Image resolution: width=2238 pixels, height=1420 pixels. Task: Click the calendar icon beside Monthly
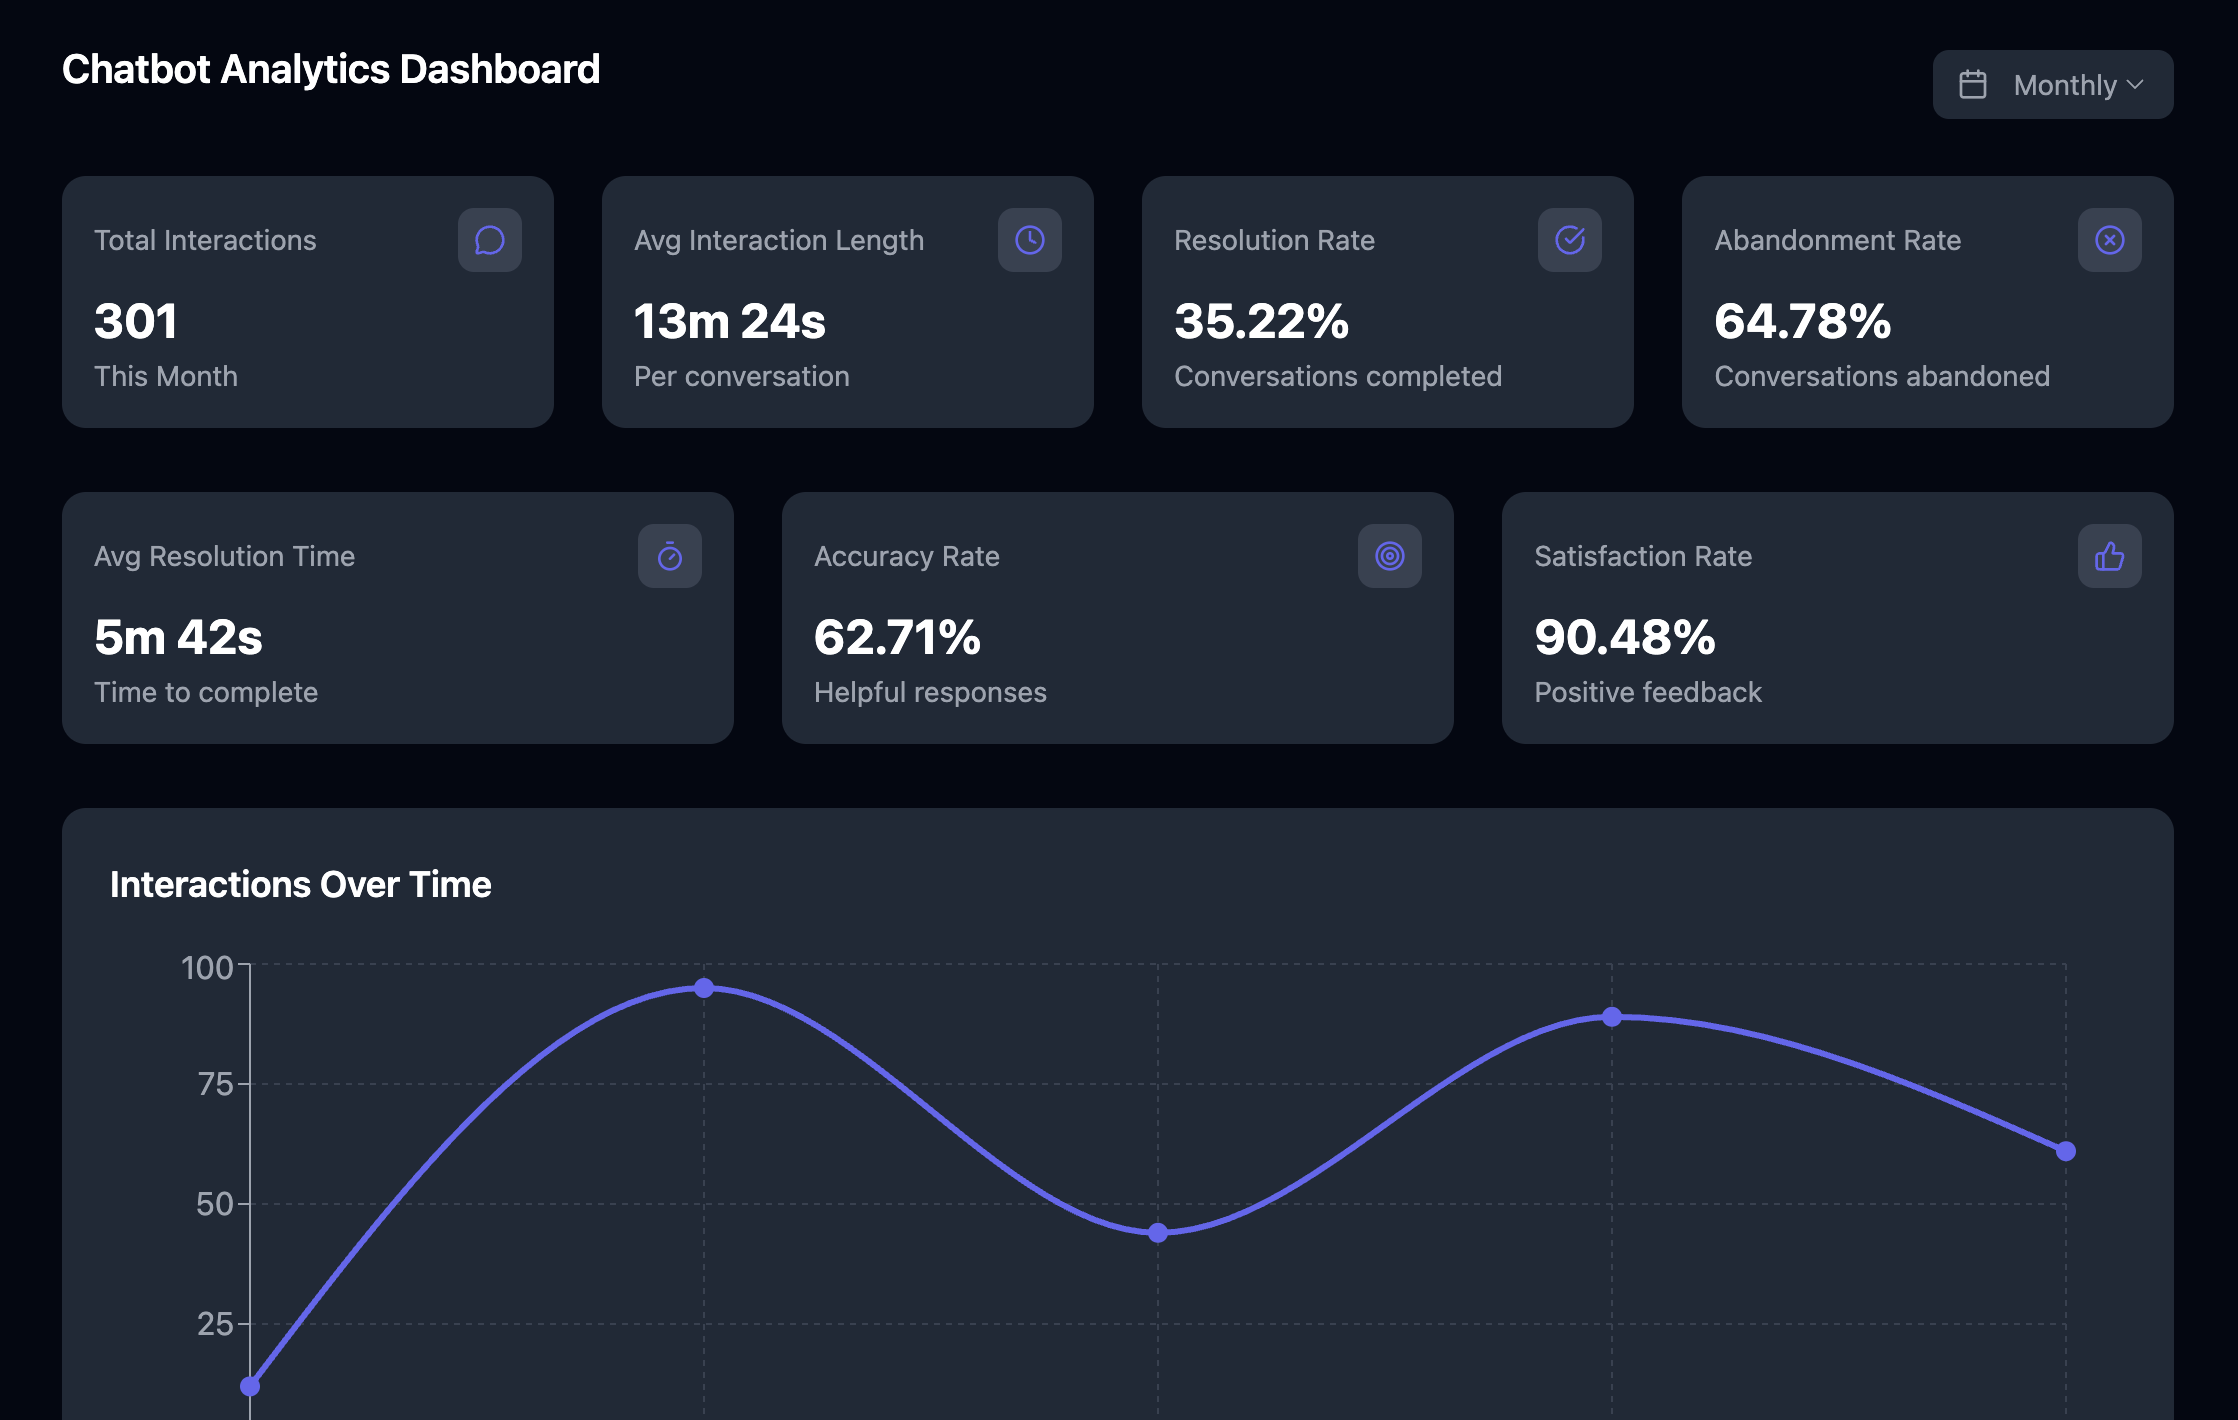pos(1972,85)
